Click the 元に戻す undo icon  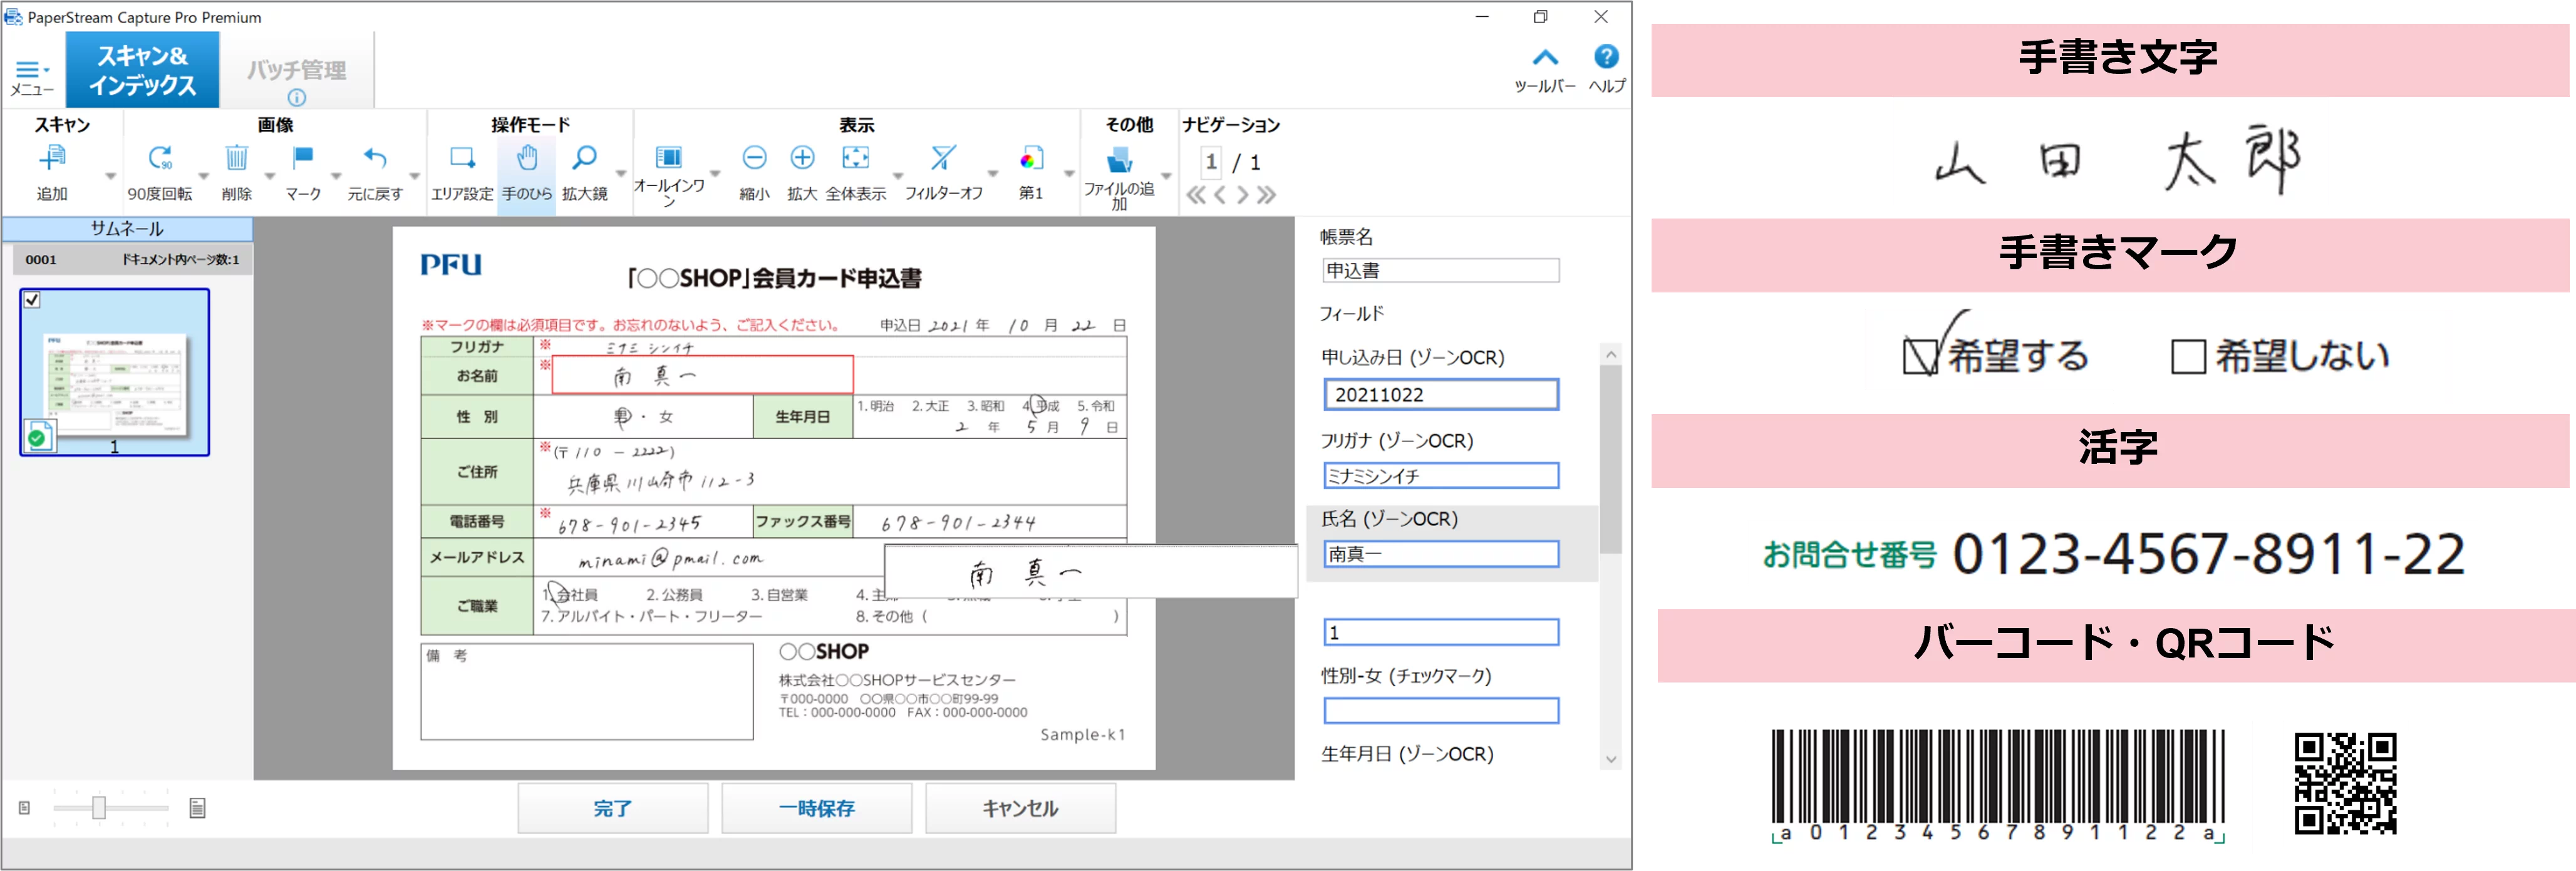[x=375, y=158]
